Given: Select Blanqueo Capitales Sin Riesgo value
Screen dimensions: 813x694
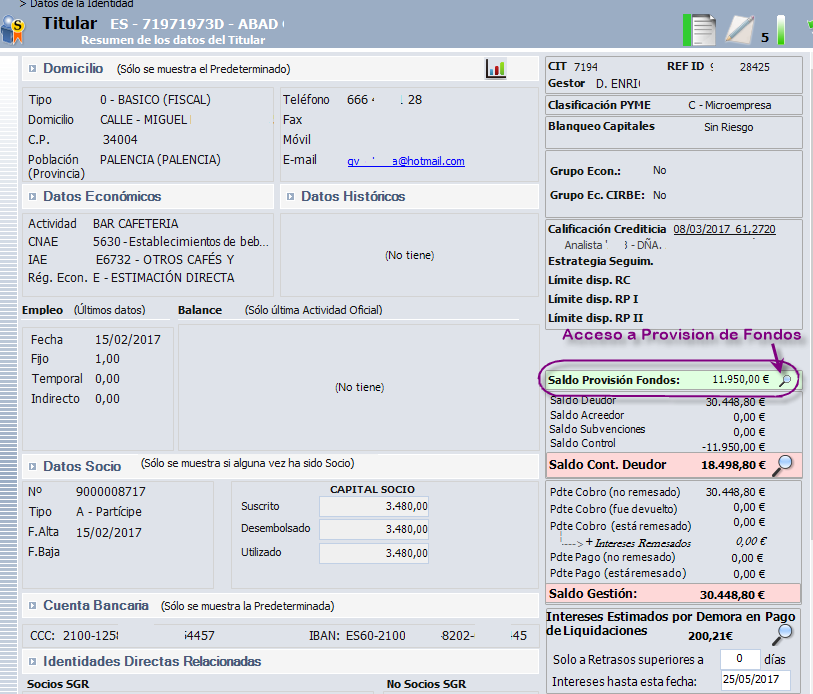Looking at the screenshot, I should pos(728,127).
